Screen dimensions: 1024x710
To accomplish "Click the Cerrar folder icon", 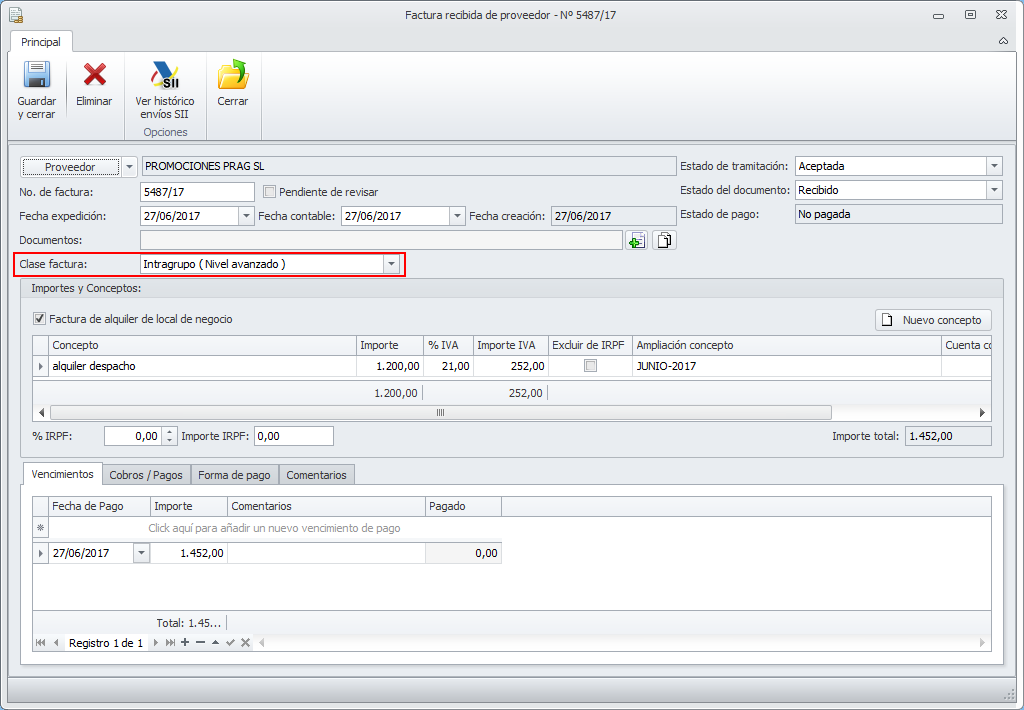I will [x=233, y=76].
